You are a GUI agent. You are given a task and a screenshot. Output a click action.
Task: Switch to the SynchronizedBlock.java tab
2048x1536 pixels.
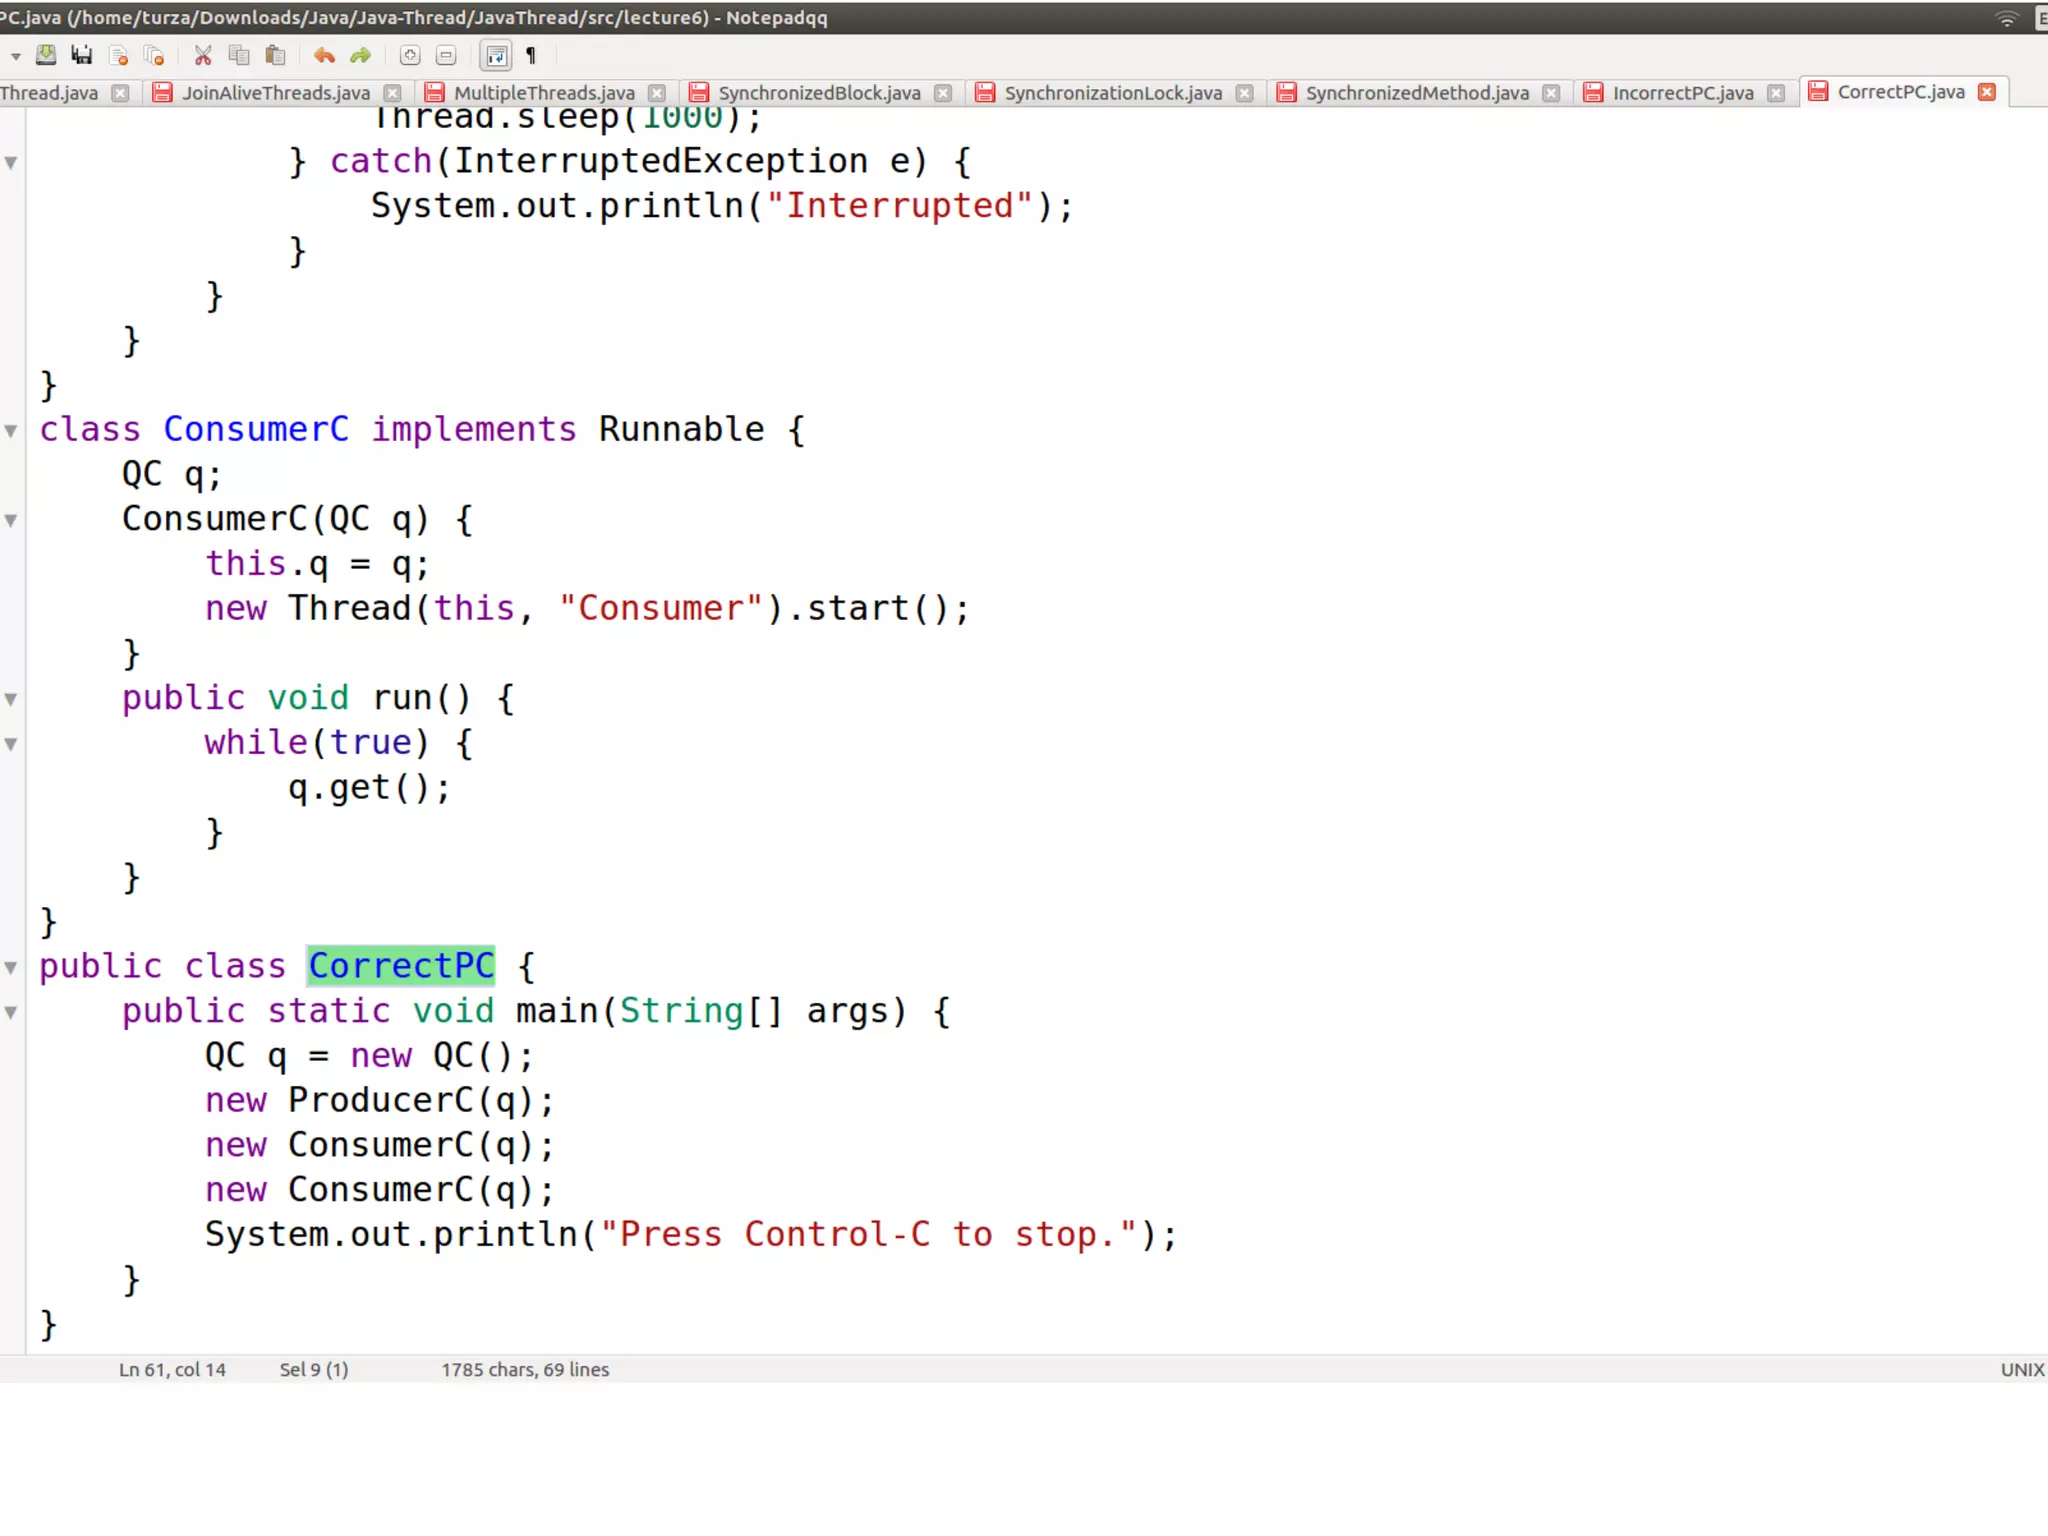click(x=818, y=93)
